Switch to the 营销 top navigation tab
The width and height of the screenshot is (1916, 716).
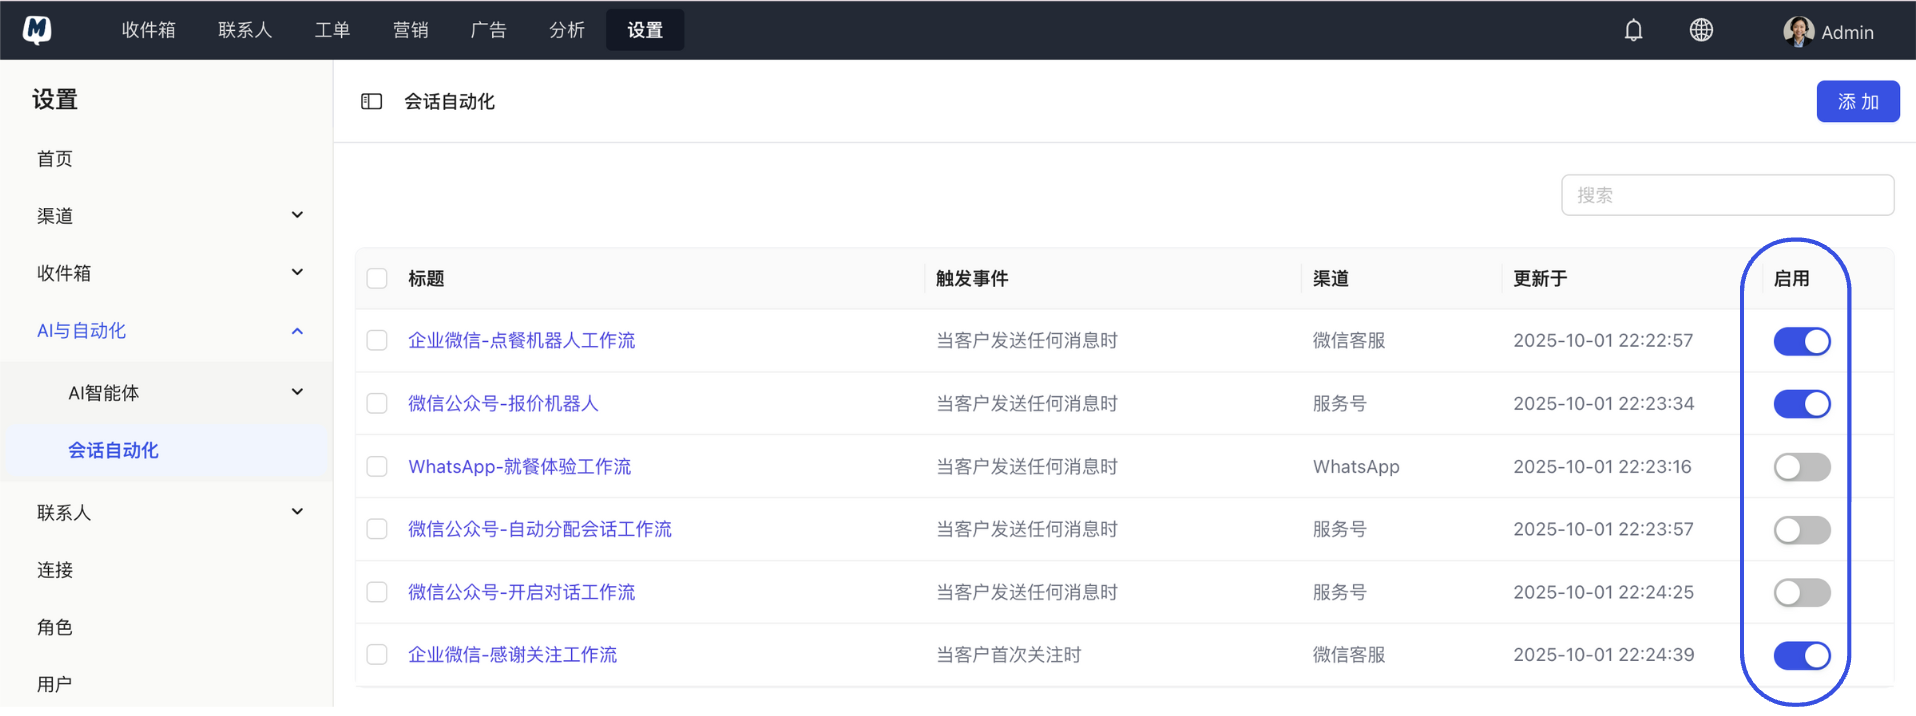pyautogui.click(x=410, y=30)
